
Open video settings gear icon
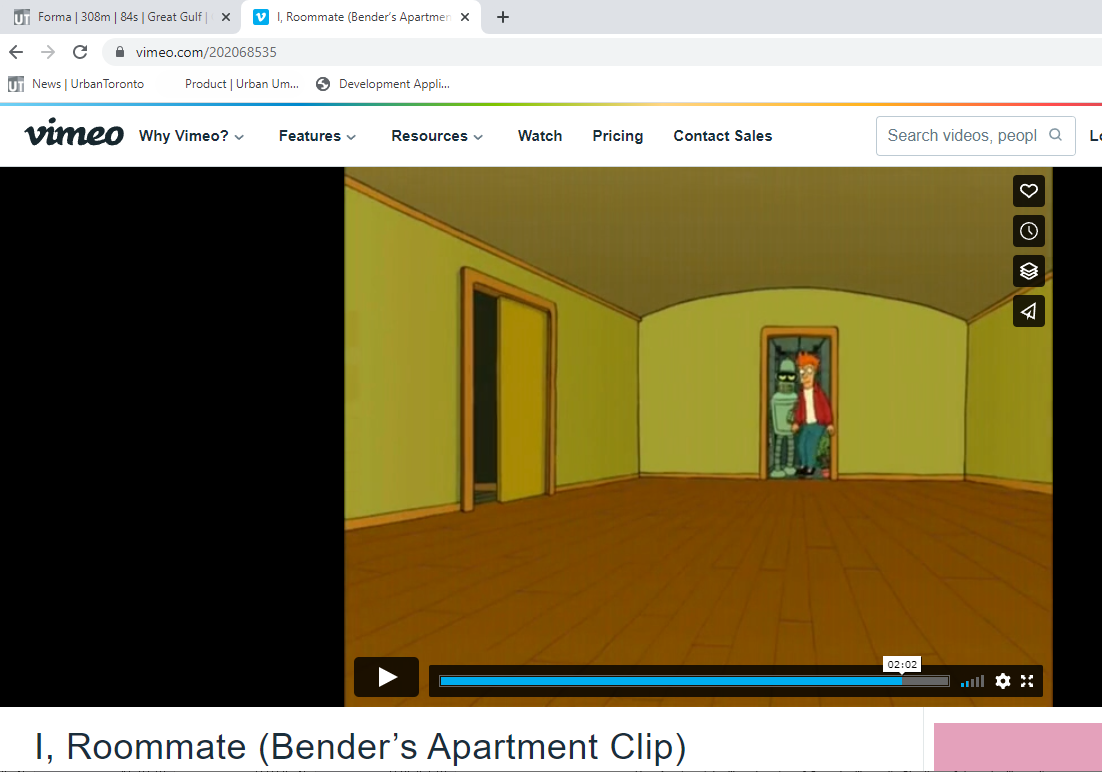coord(1003,681)
